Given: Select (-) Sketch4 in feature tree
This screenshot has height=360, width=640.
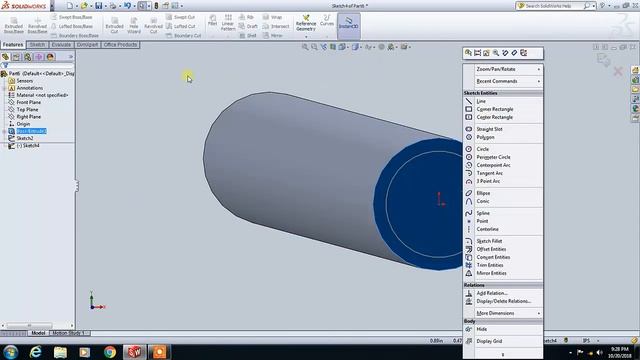Looking at the screenshot, I should 28,146.
